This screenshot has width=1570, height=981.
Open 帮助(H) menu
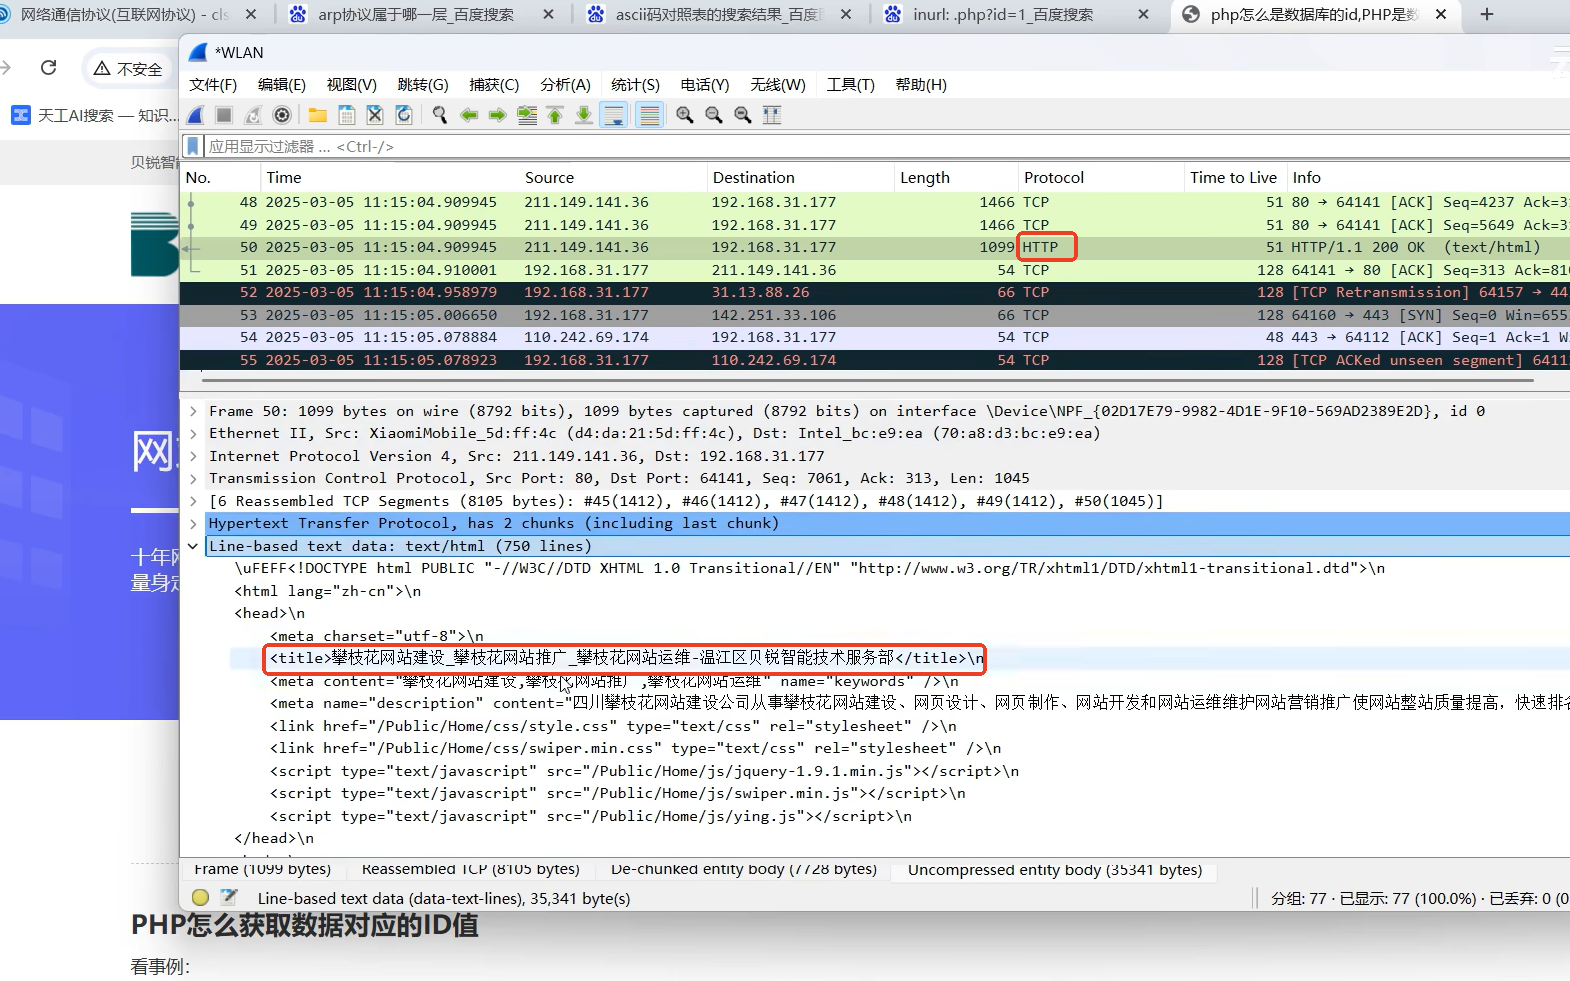(x=921, y=84)
